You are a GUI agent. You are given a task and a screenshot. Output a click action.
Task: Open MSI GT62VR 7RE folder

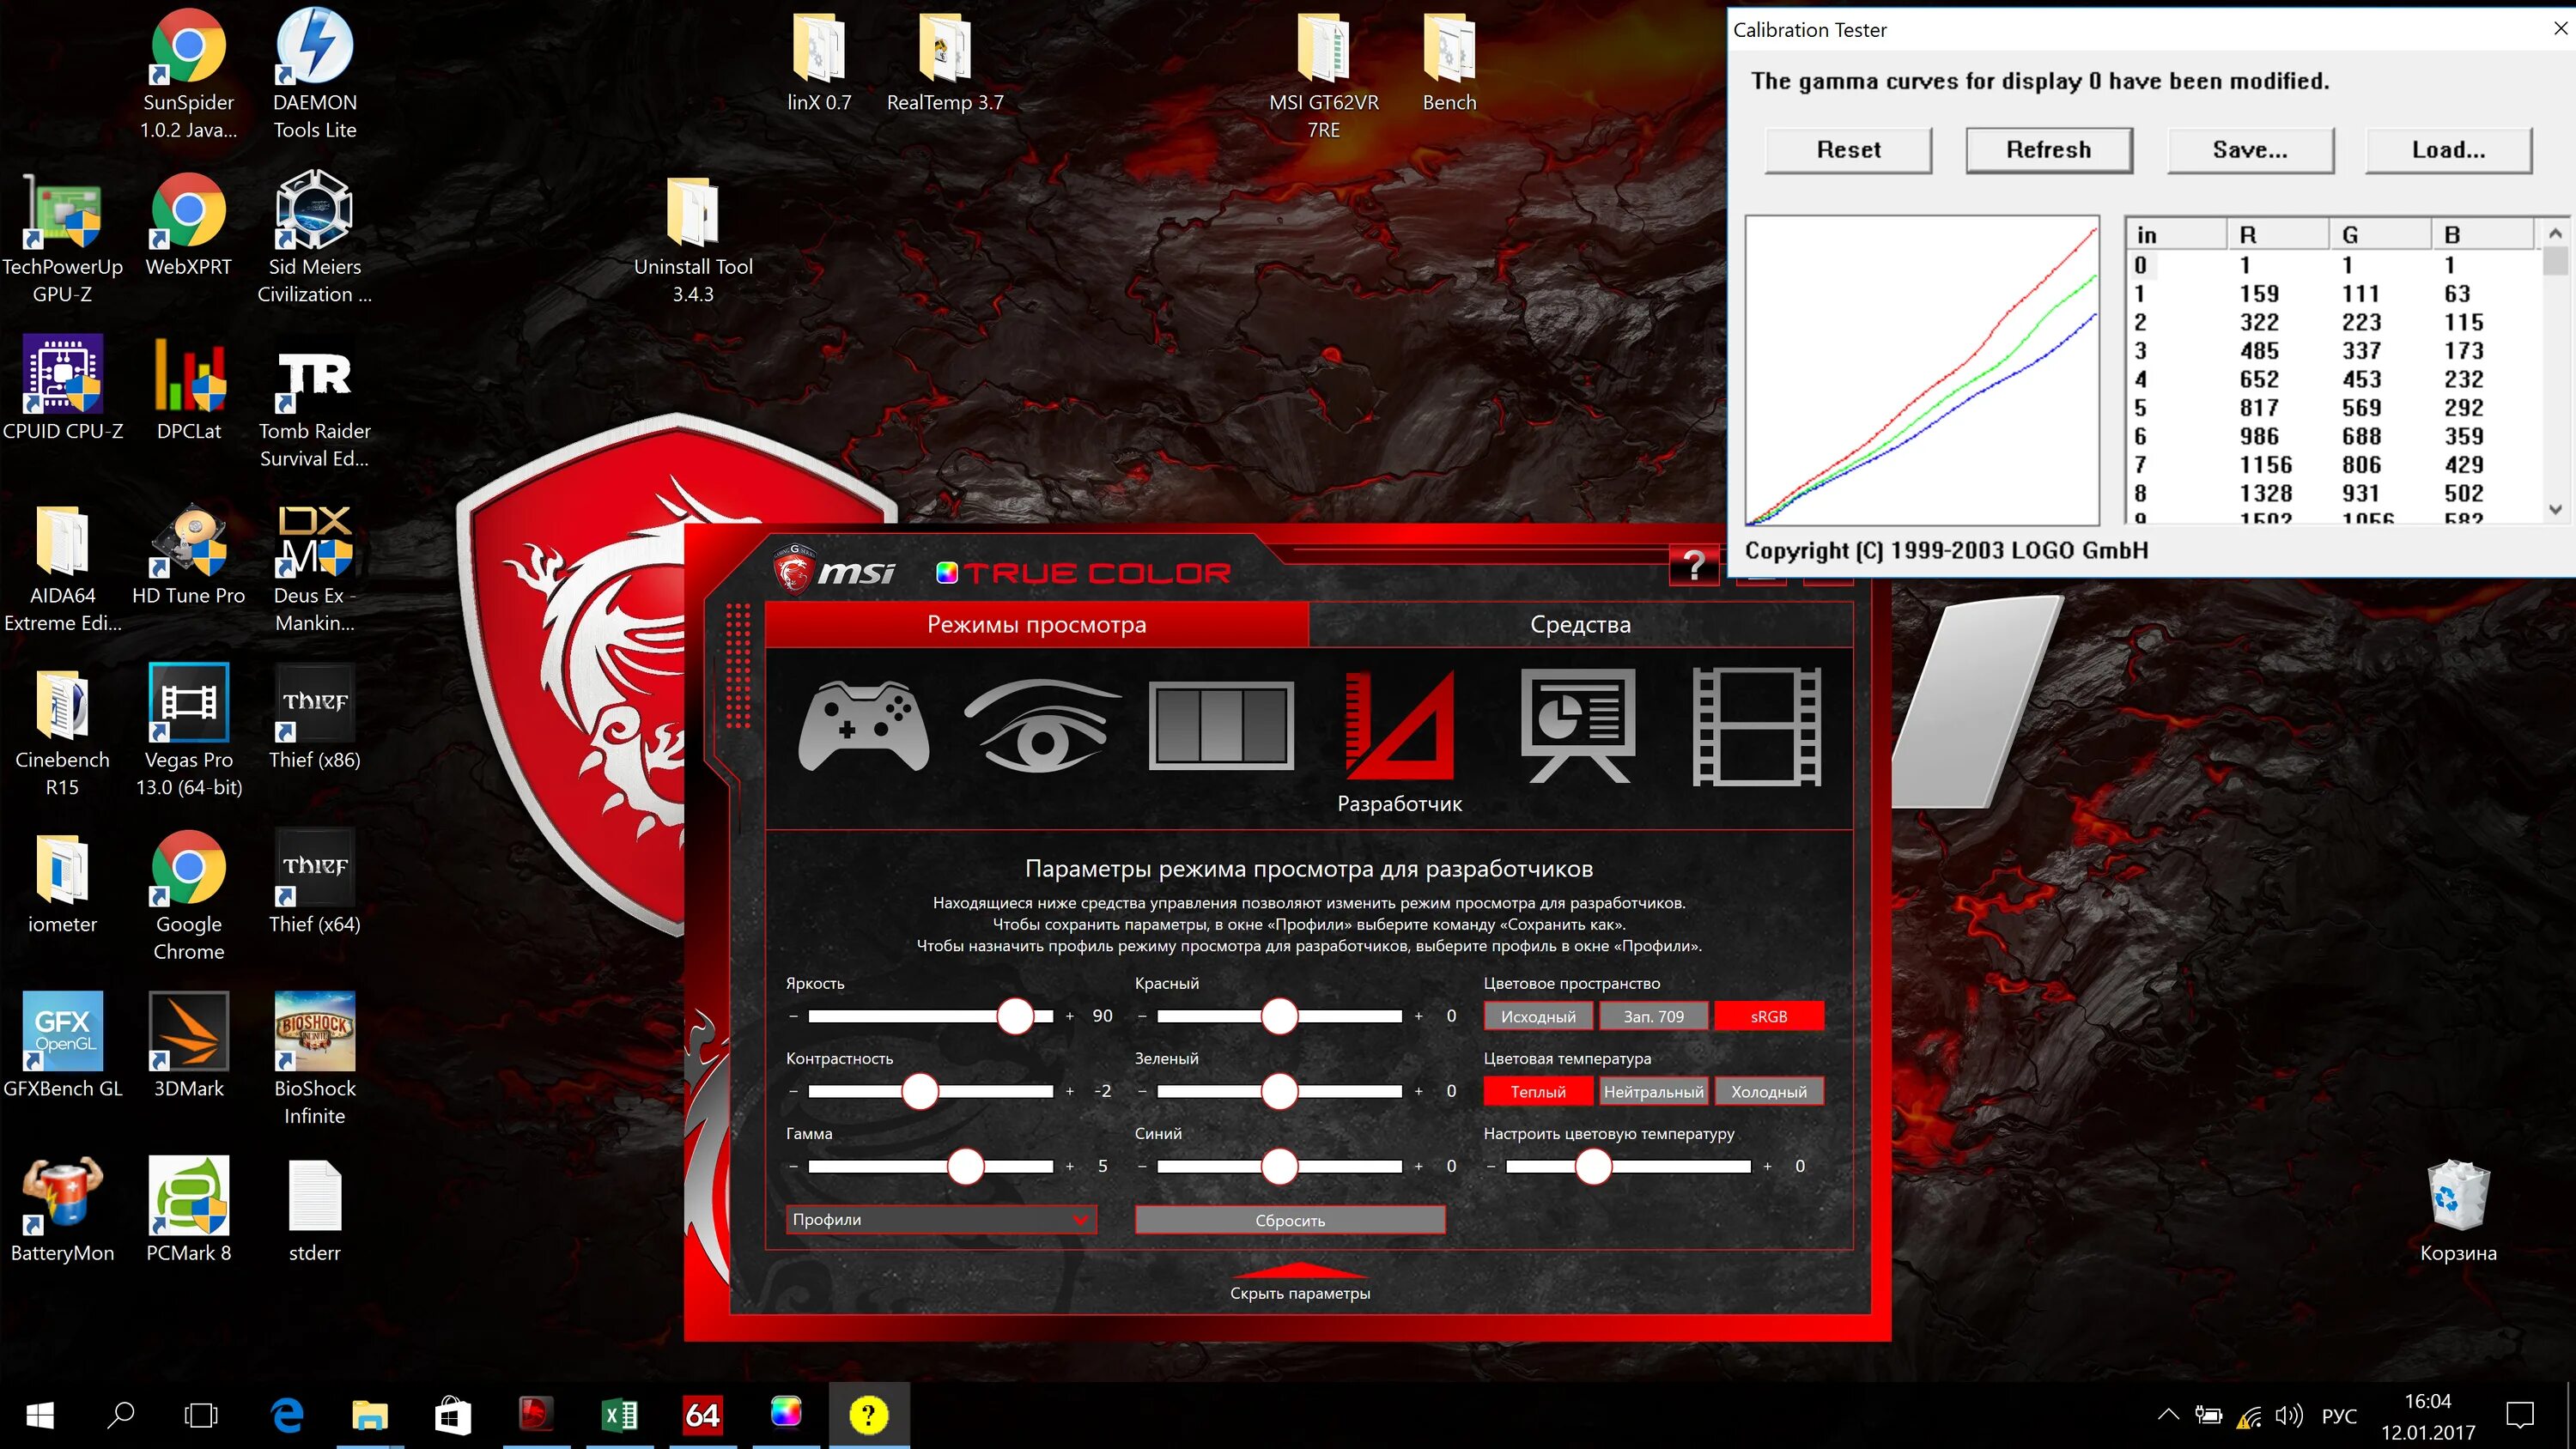pos(1323,75)
